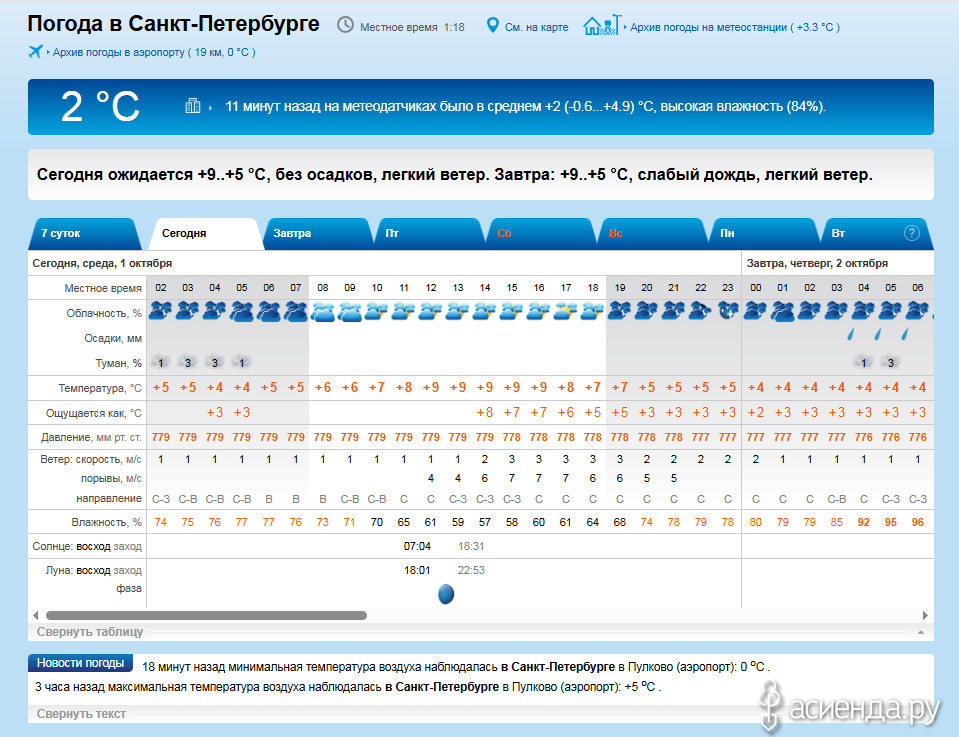Open the Сб (Saturday) tab
The width and height of the screenshot is (959, 737).
pos(504,234)
